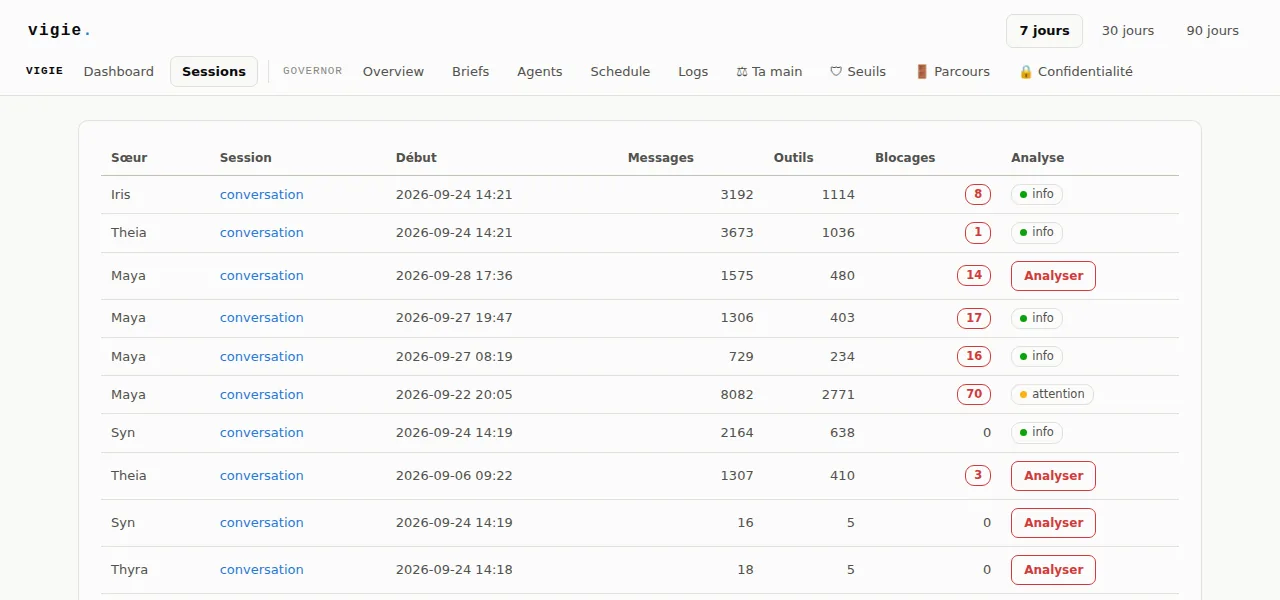Open Maya conversation started 2026-09-27 08:19
The image size is (1280, 600).
click(x=262, y=357)
